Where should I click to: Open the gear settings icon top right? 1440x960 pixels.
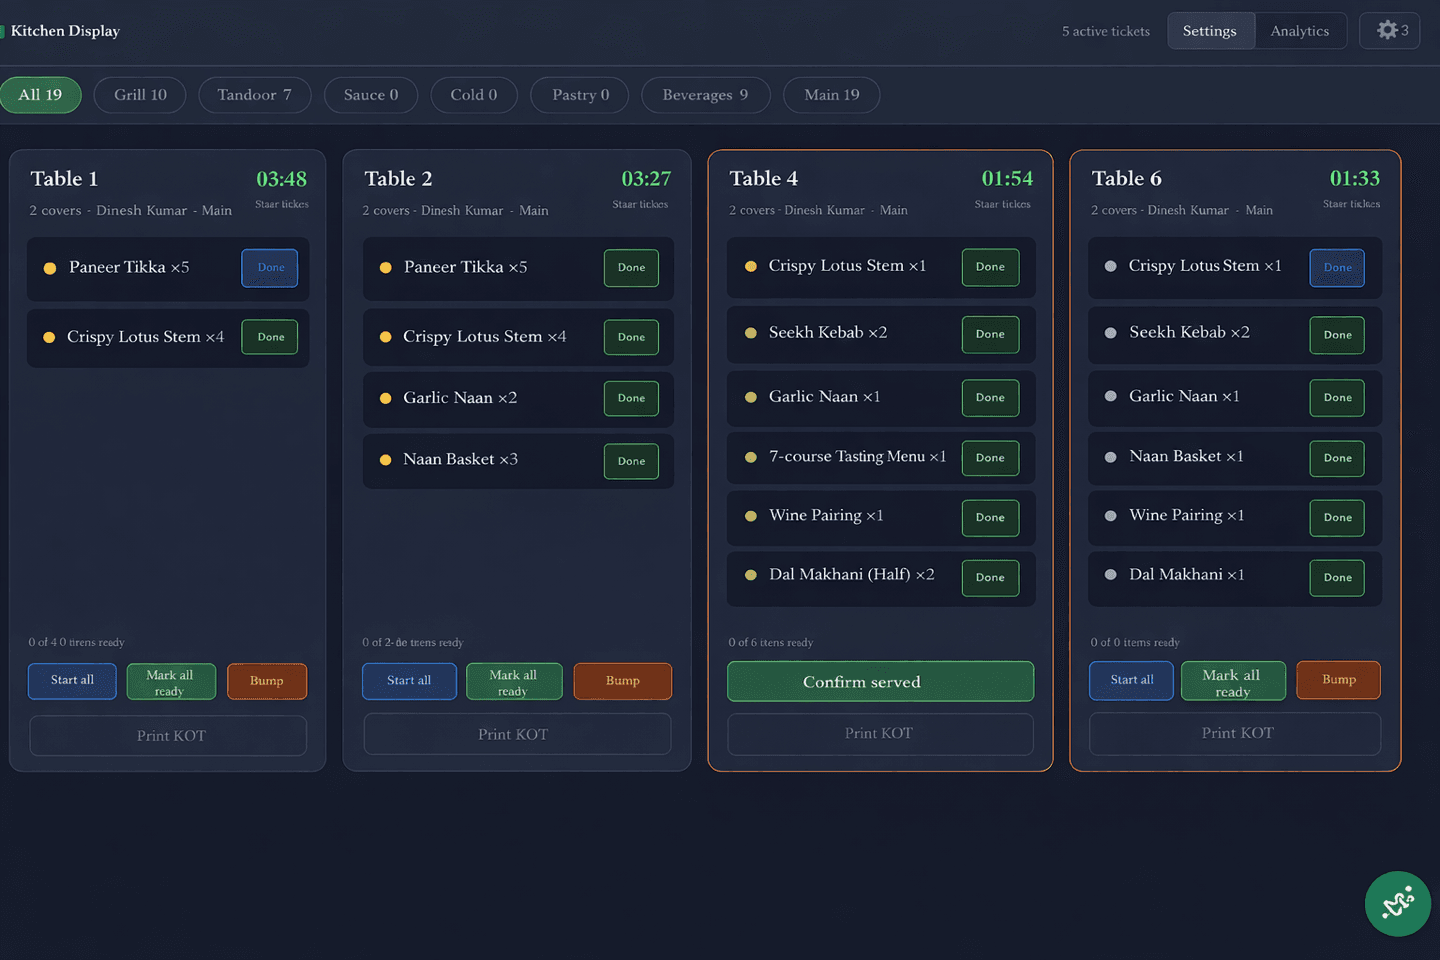click(1389, 30)
